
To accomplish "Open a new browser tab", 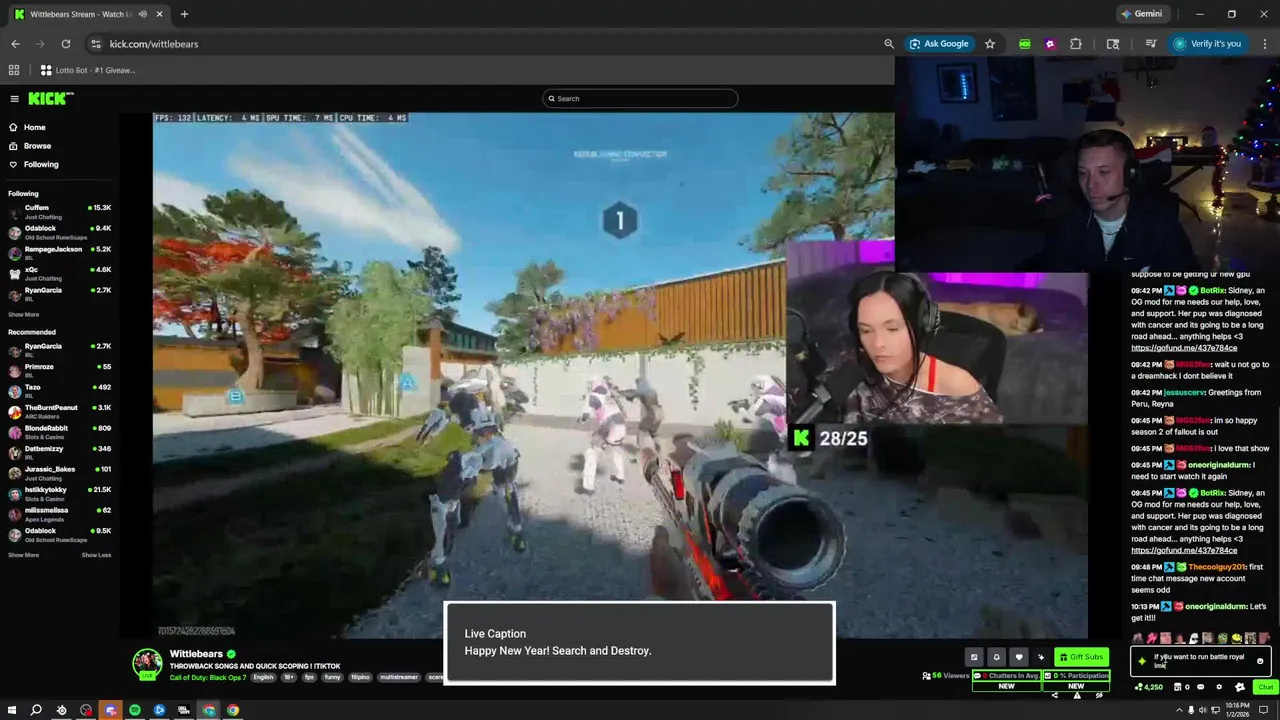I will (184, 14).
